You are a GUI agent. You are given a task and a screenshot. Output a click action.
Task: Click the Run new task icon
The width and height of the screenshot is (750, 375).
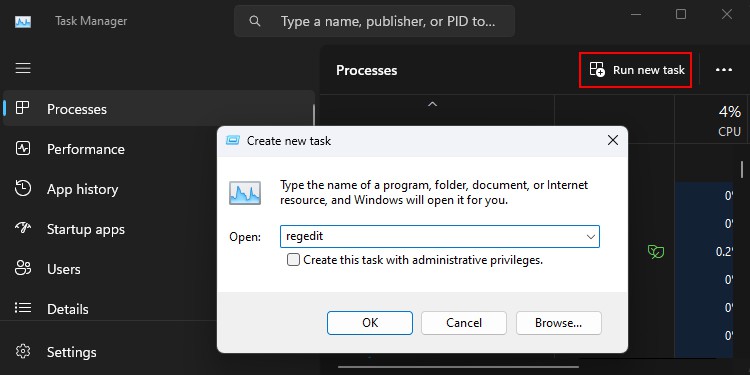[x=596, y=70]
